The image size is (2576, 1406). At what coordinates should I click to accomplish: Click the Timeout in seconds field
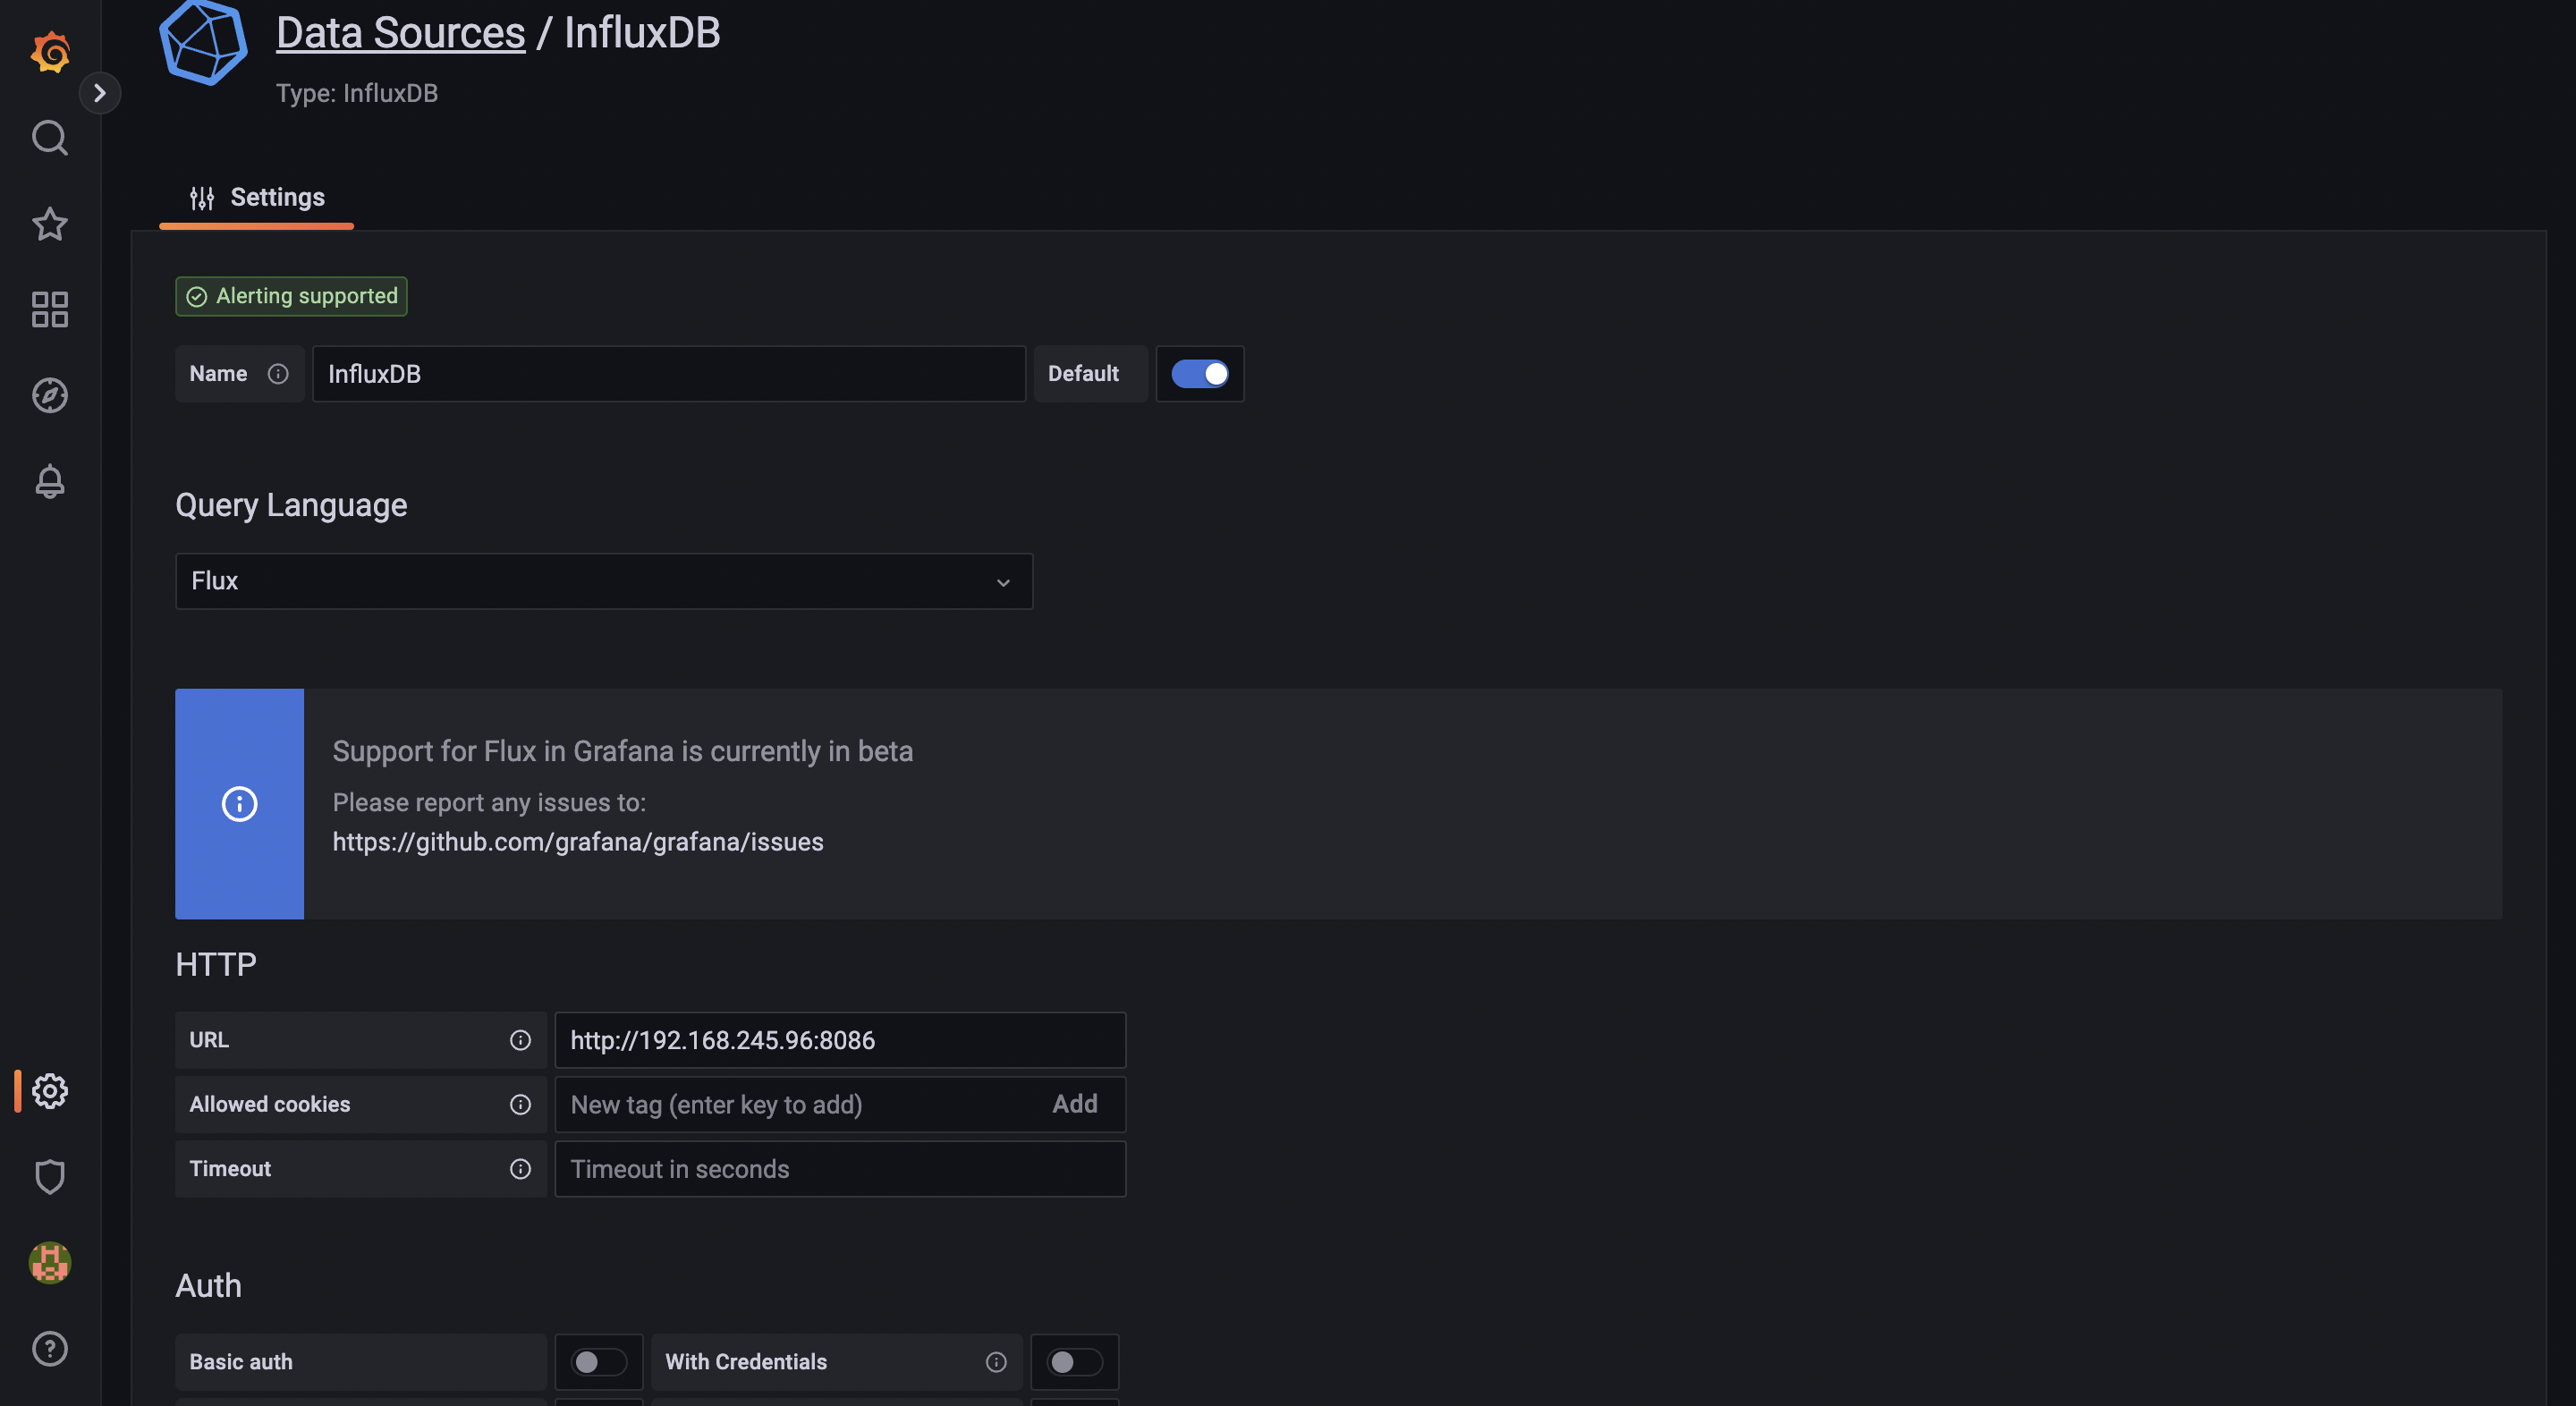click(x=839, y=1169)
